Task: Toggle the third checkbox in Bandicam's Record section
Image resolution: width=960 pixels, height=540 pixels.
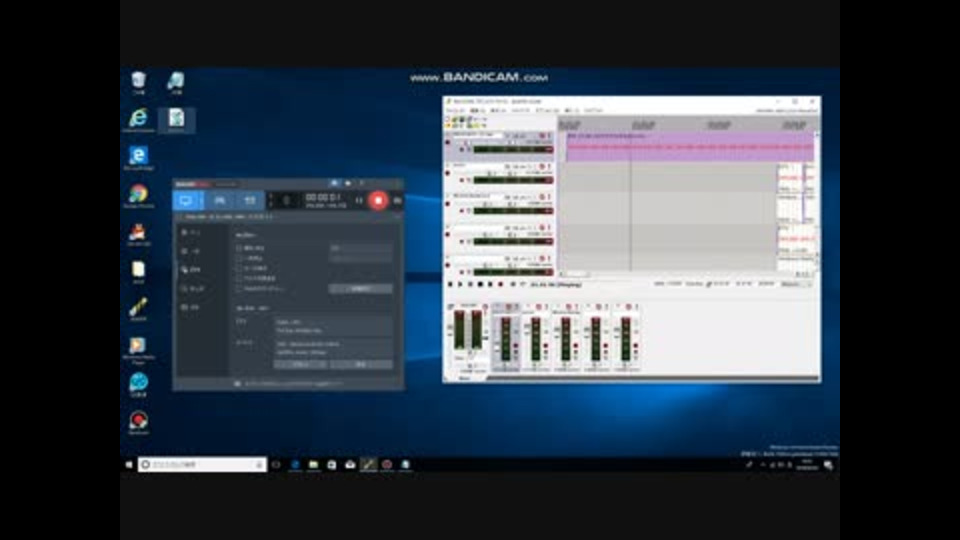Action: point(239,268)
